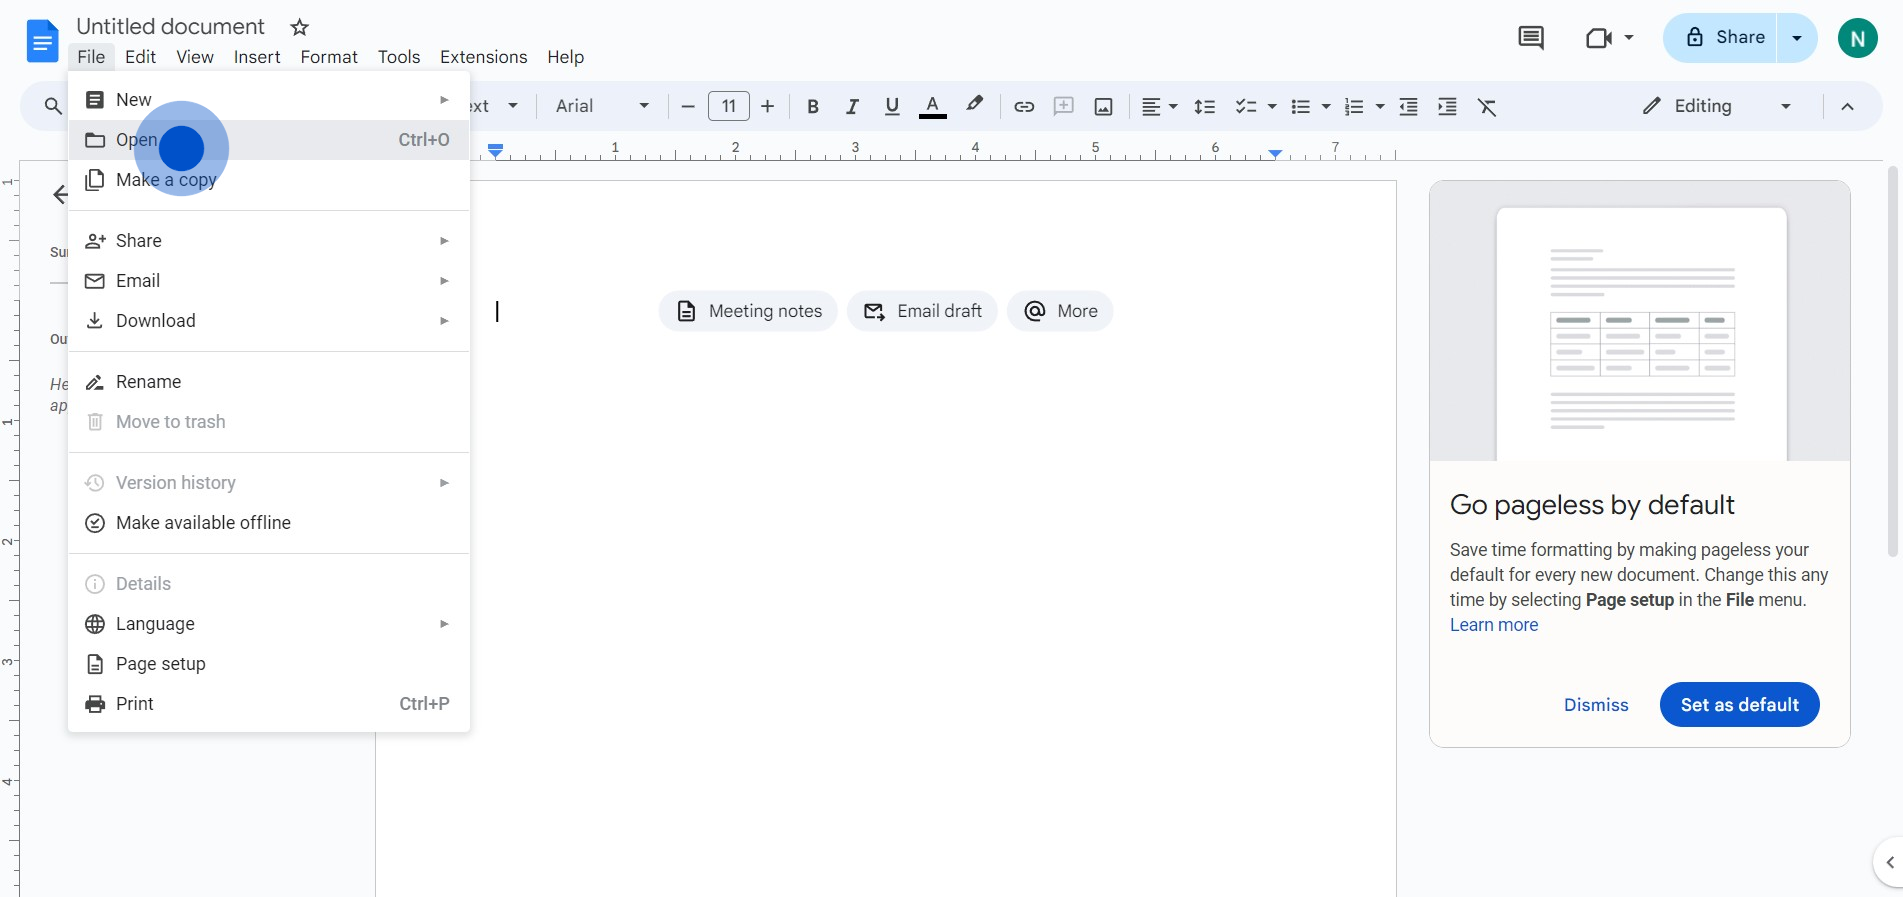This screenshot has height=897, width=1903.
Task: Toggle underline formatting in toolbar
Action: pyautogui.click(x=892, y=107)
